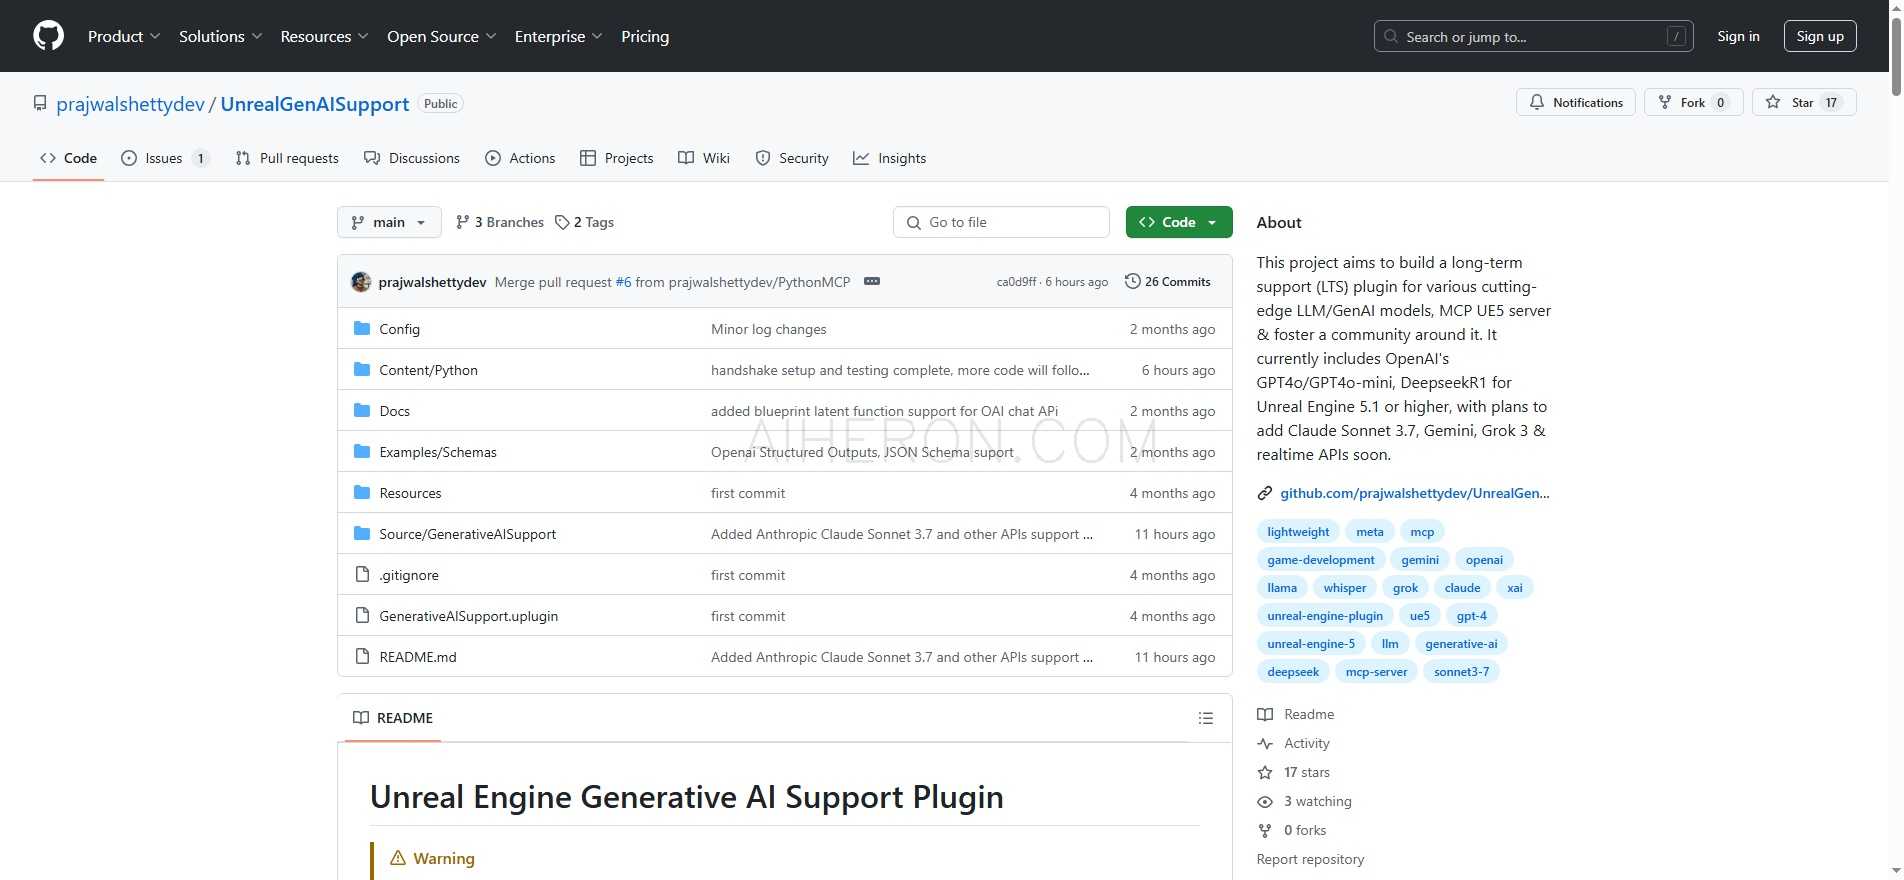Open the Solutions dropdown menu

coord(220,36)
